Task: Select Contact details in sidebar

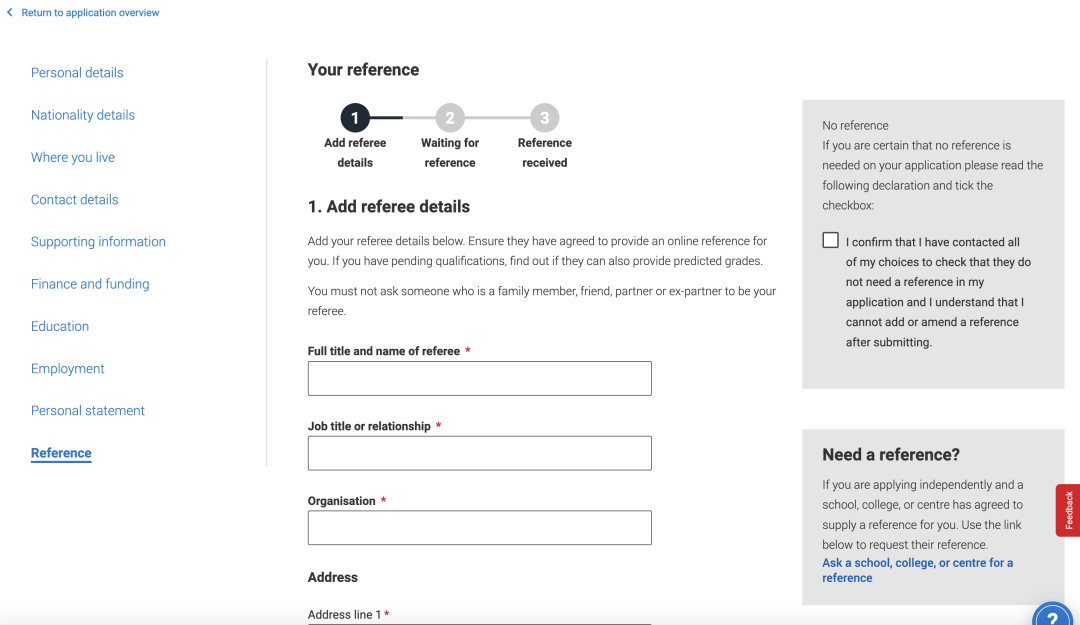Action: 74,200
